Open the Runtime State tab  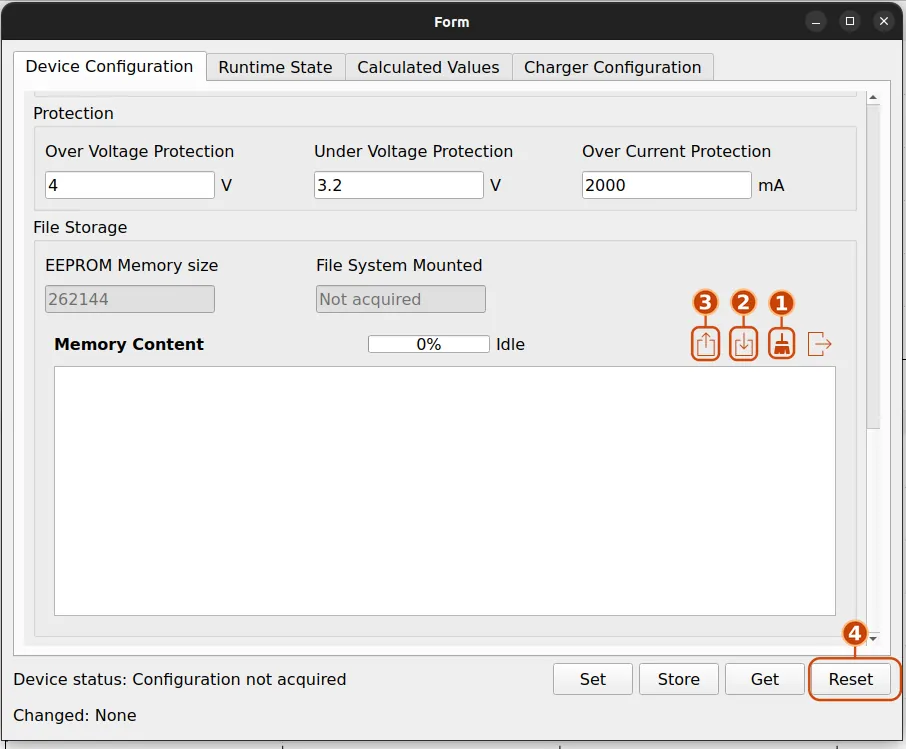pos(276,67)
